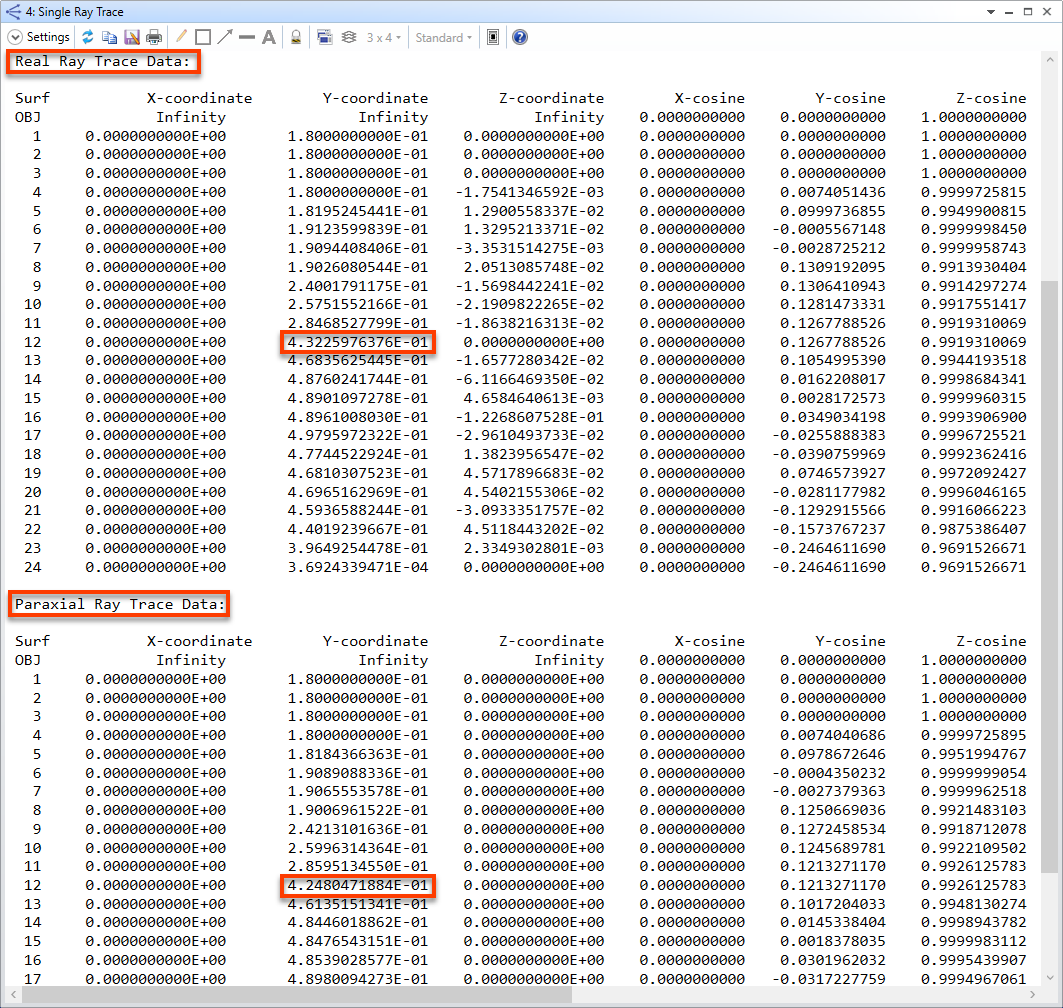The height and width of the screenshot is (1008, 1063).
Task: Click the value 0.9875386407
Action: pos(973,529)
